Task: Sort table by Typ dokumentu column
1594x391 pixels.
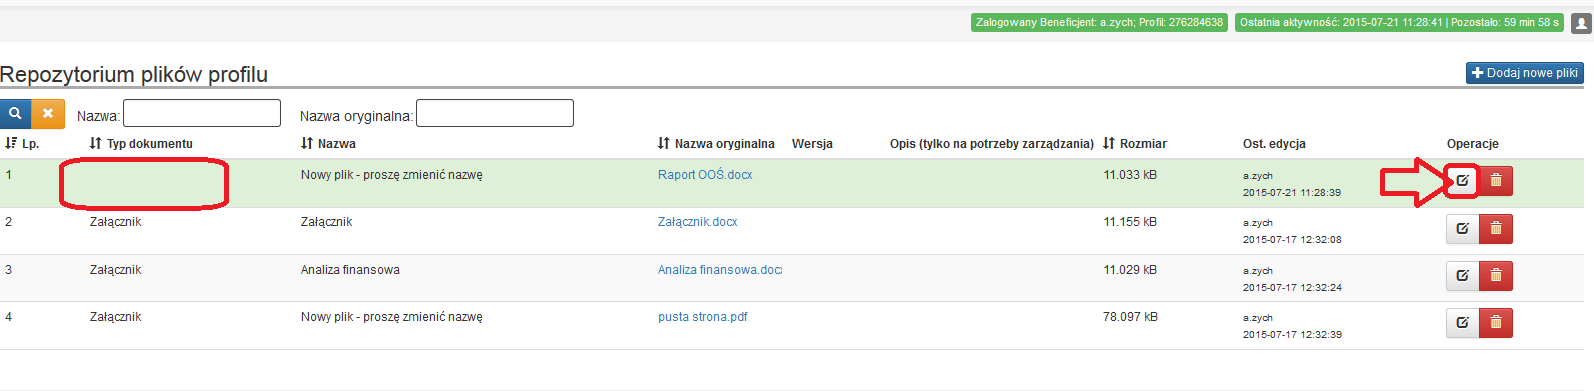Action: 141,144
